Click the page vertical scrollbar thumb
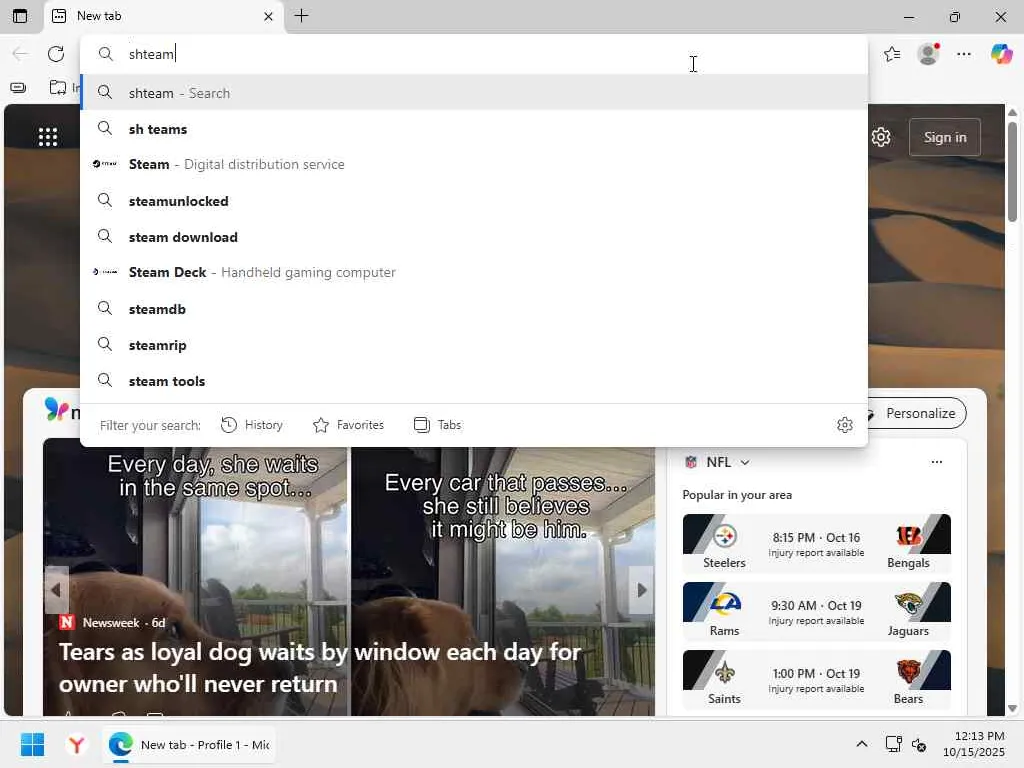 click(1012, 172)
